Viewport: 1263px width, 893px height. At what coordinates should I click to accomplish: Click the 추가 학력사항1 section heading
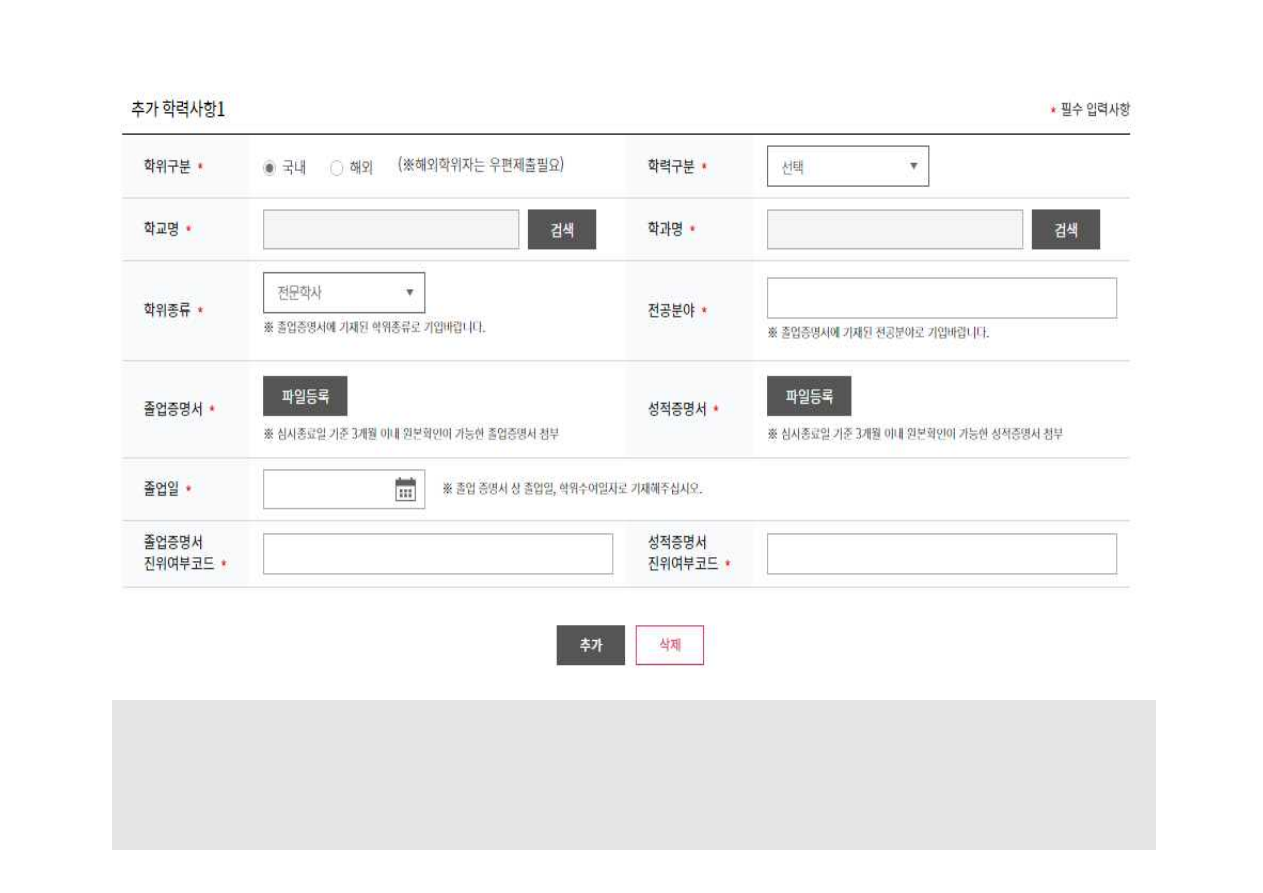[x=178, y=109]
